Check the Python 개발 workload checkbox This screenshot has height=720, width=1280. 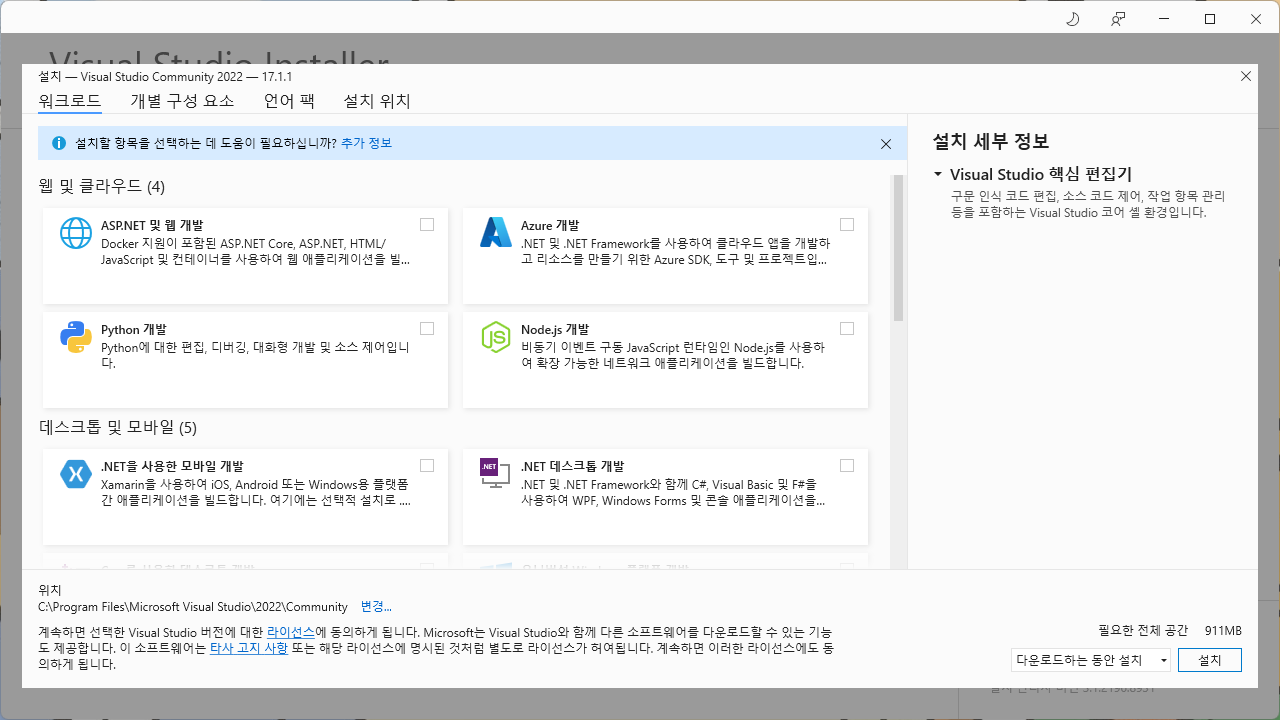tap(427, 329)
